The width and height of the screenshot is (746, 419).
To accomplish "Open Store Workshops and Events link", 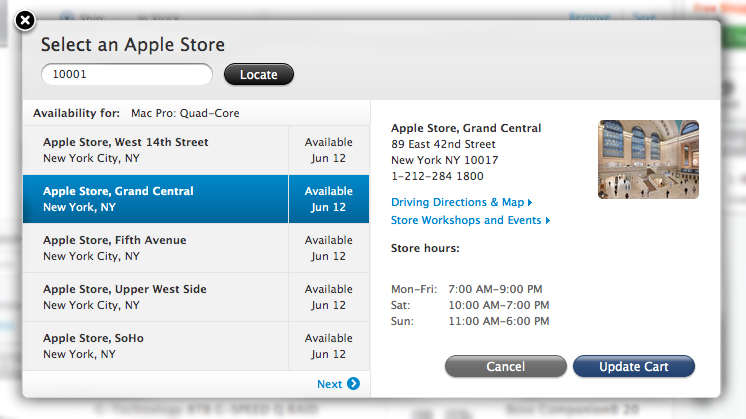I will tap(470, 220).
